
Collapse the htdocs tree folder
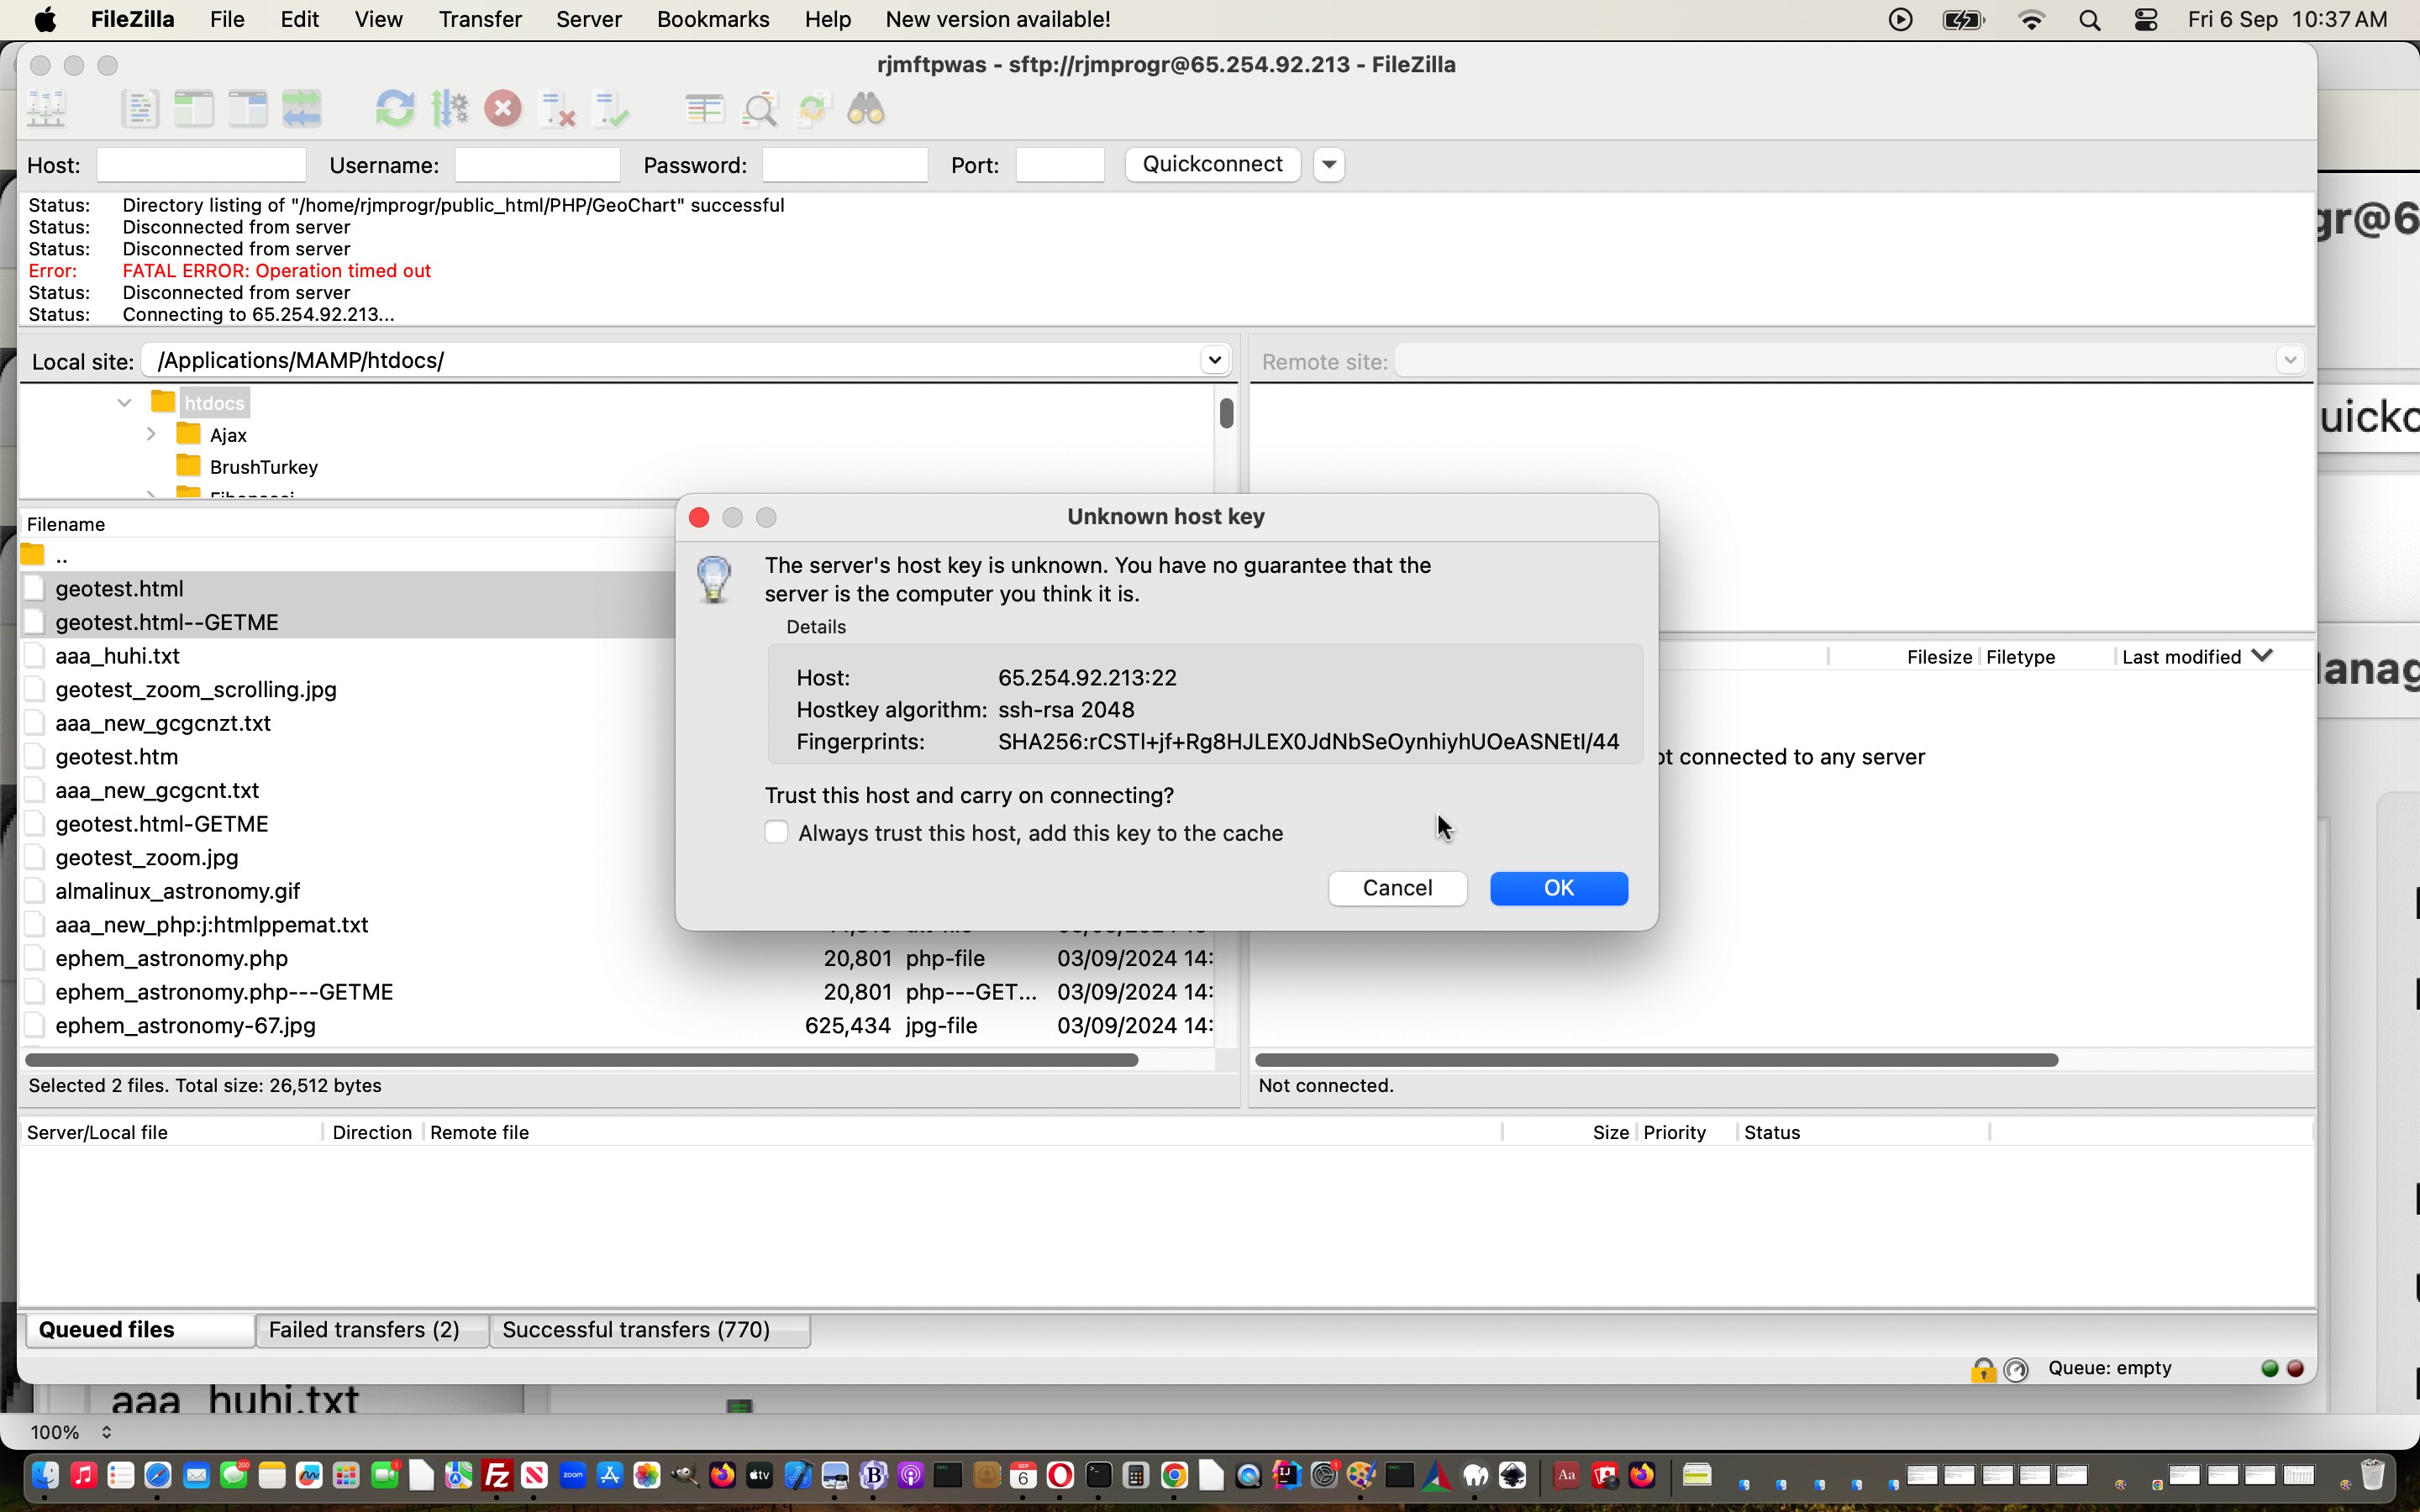coord(124,402)
